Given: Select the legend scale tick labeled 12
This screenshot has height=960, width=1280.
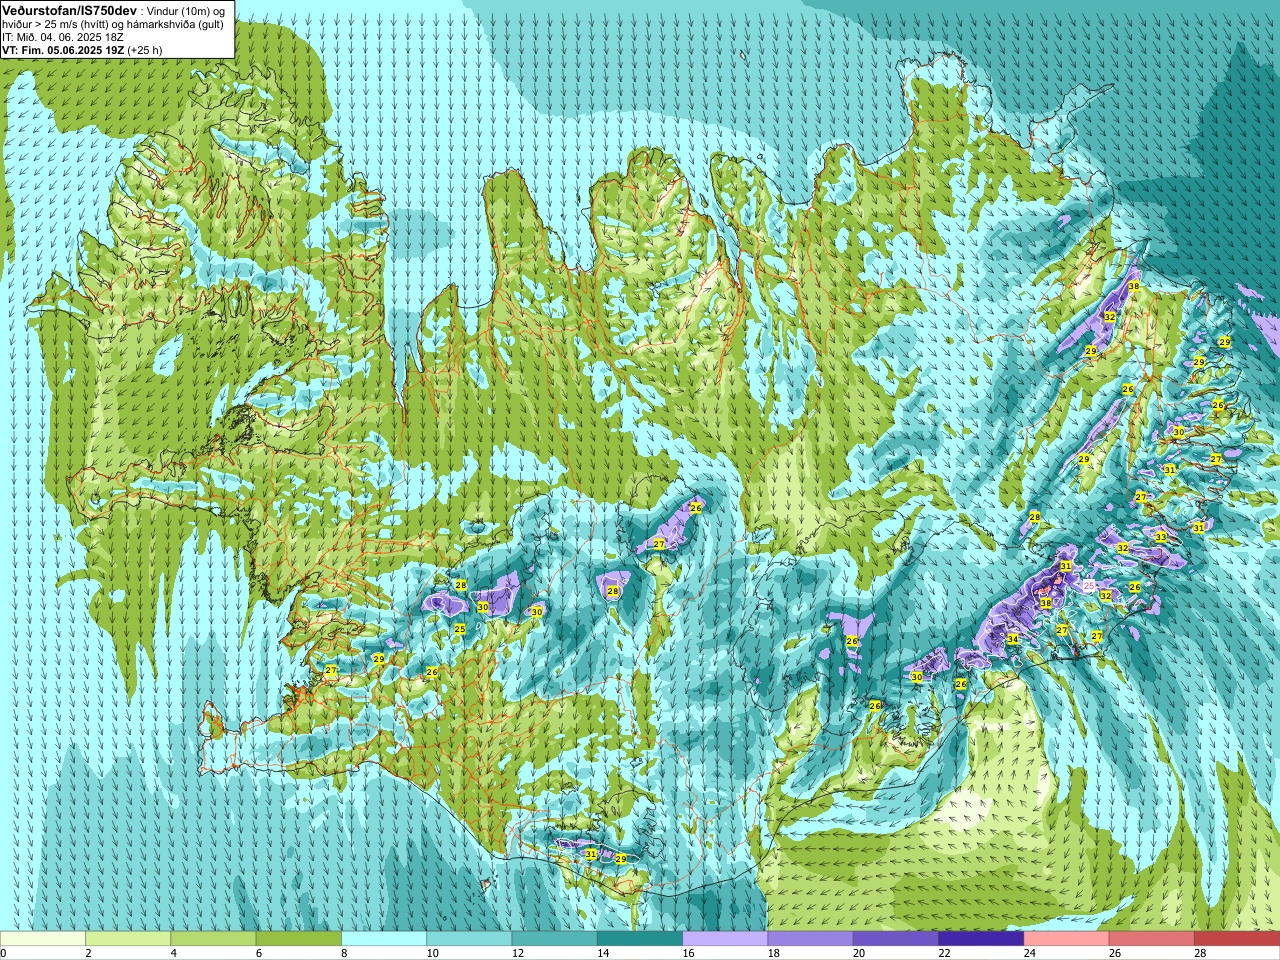Looking at the screenshot, I should tap(517, 953).
